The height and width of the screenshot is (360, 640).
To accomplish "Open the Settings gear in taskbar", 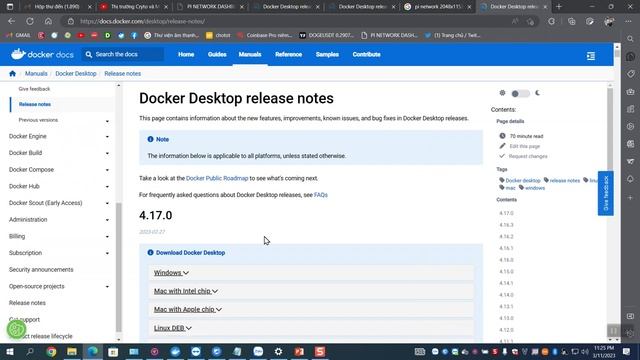I will pyautogui.click(x=278, y=351).
